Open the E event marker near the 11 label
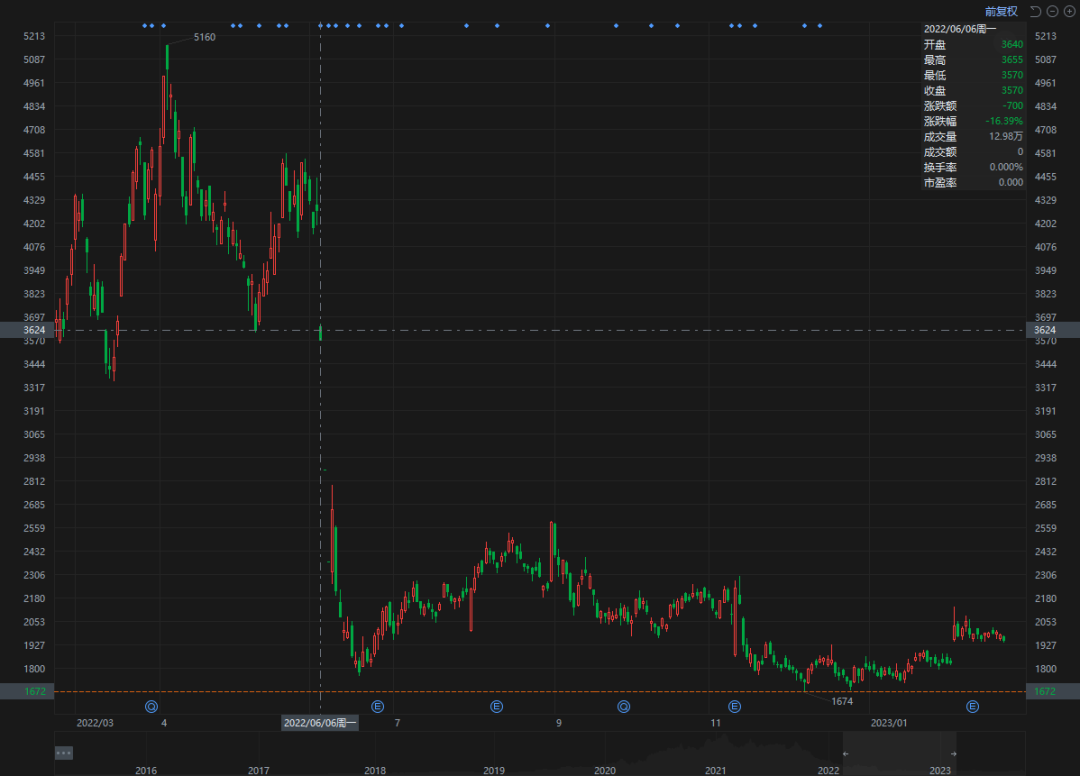1080x776 pixels. coord(734,706)
